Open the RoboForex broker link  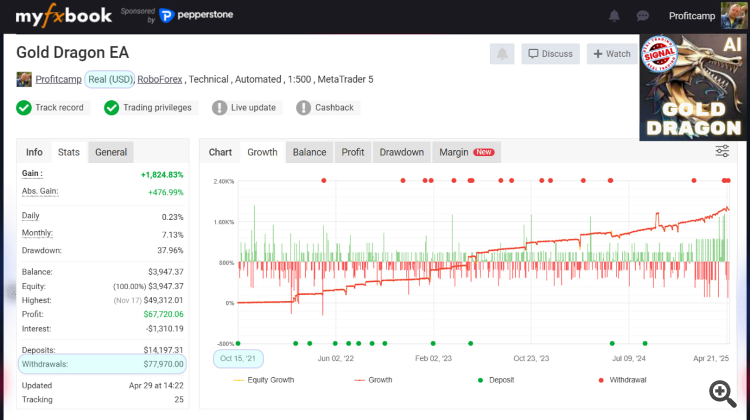(x=160, y=79)
